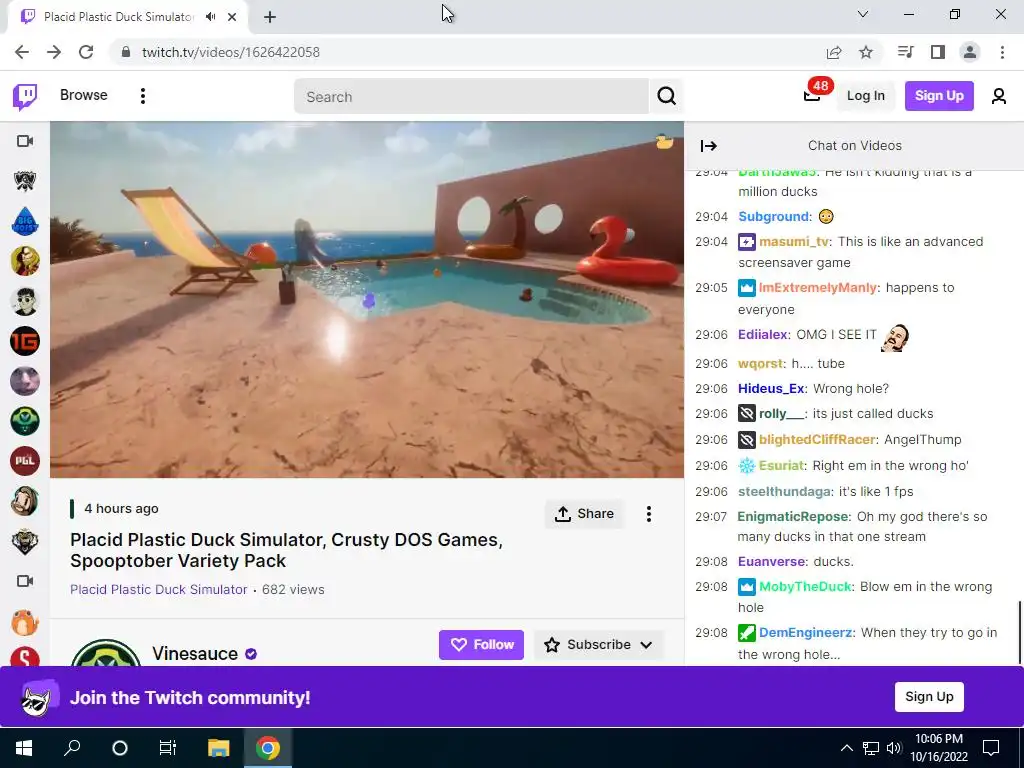Click the top camera icon in the sidebar
Viewport: 1024px width, 768px height.
25,141
